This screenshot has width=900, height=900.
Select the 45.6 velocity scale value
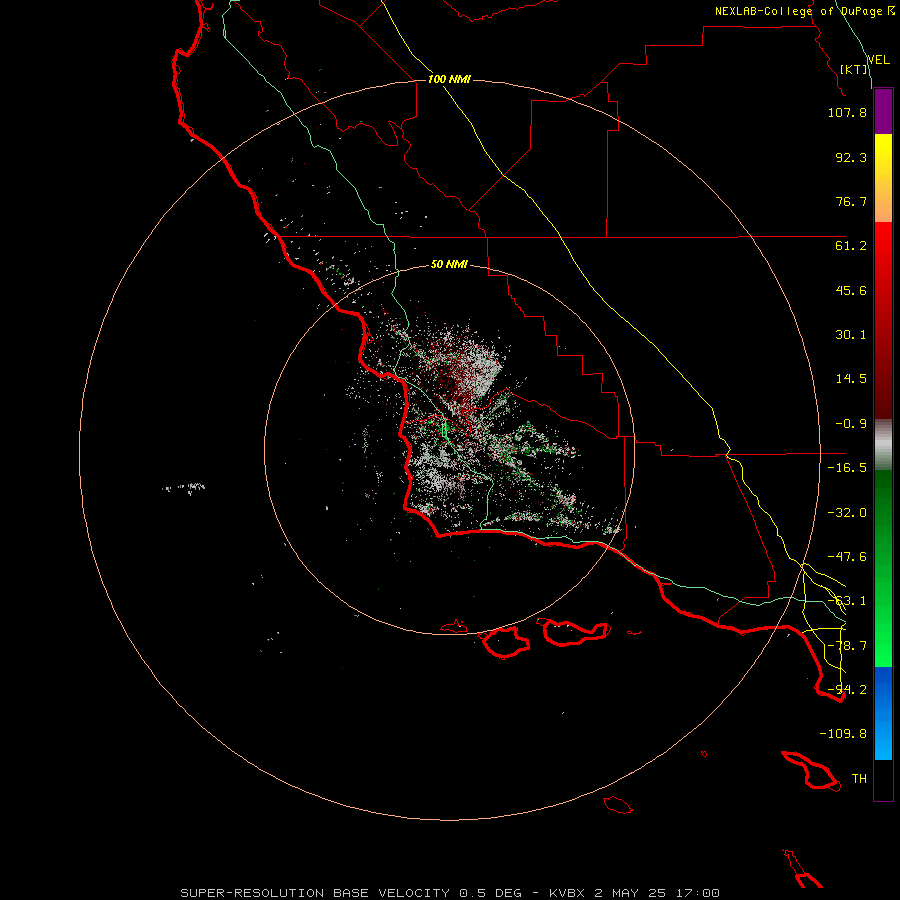(x=851, y=290)
